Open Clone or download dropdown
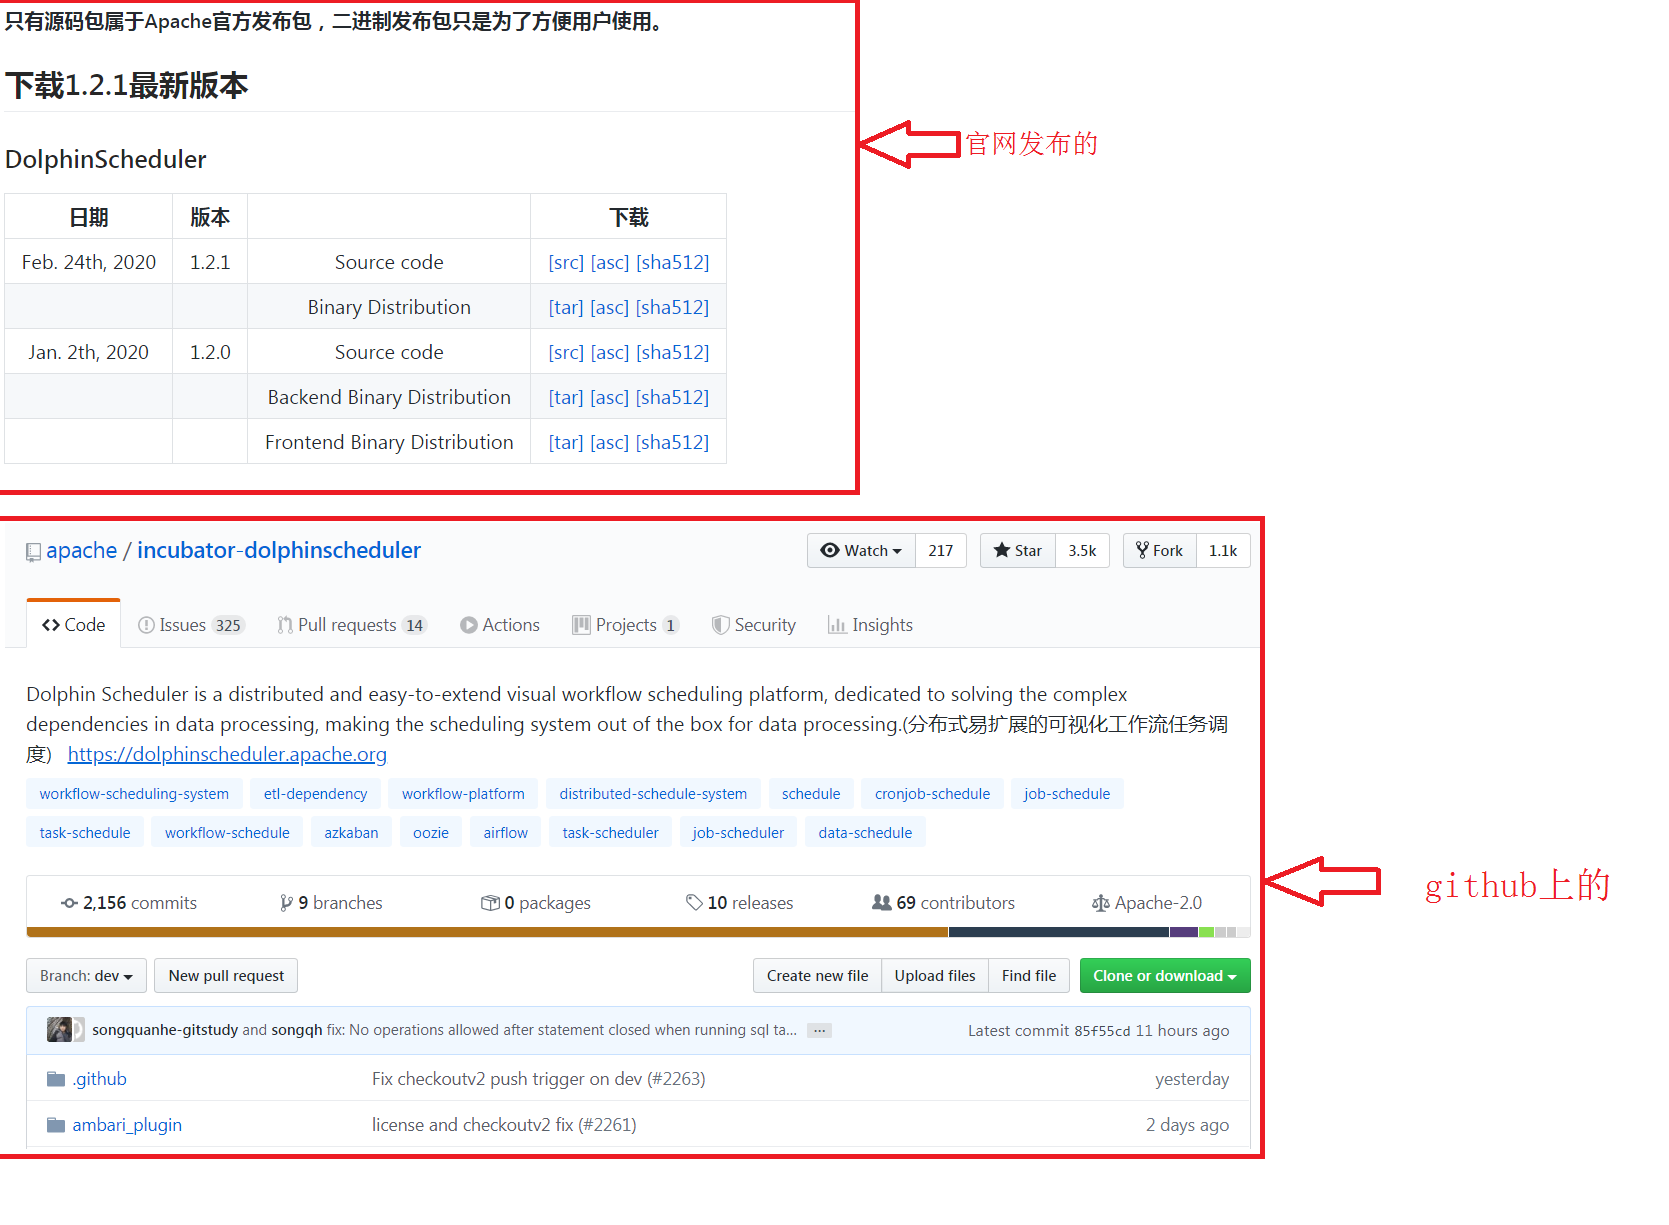Image resolution: width=1669 pixels, height=1225 pixels. coord(1165,976)
